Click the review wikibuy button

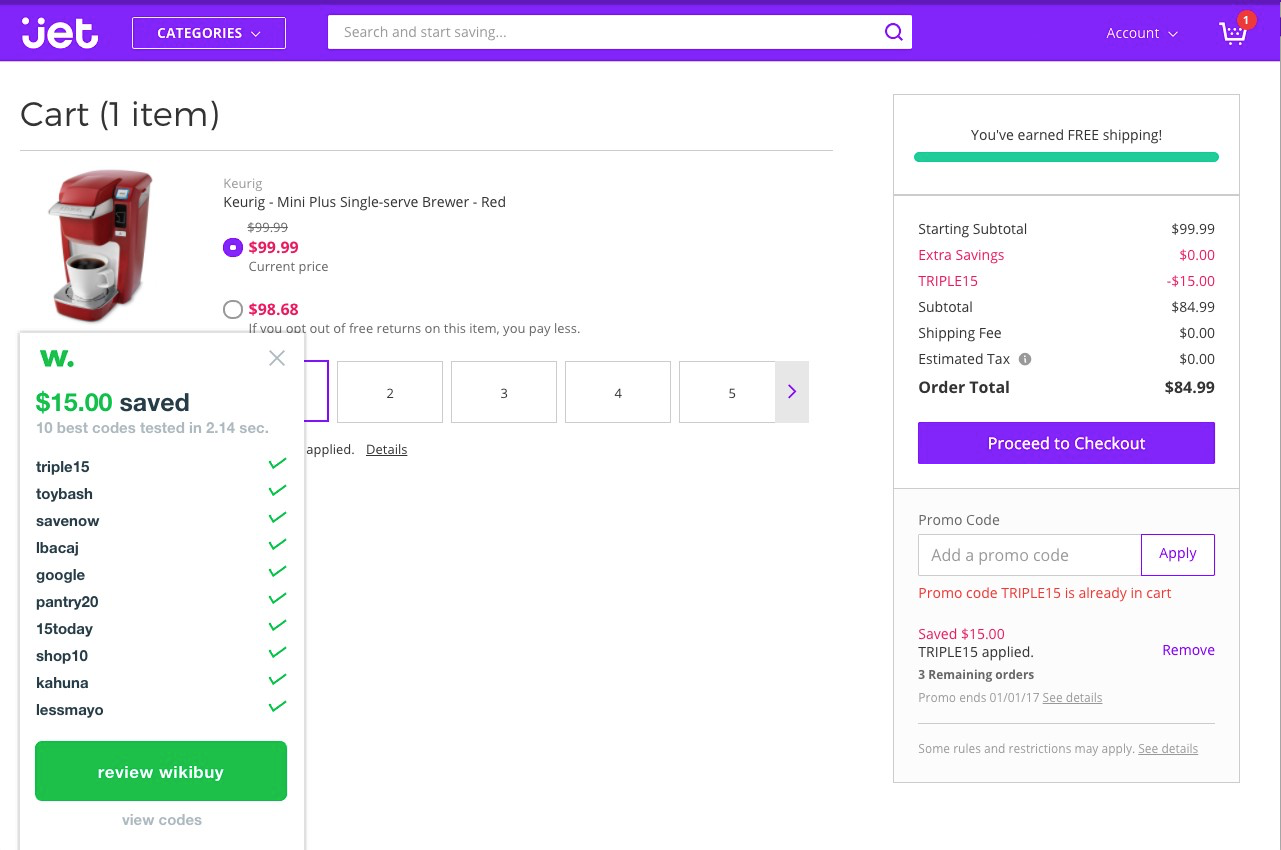161,771
